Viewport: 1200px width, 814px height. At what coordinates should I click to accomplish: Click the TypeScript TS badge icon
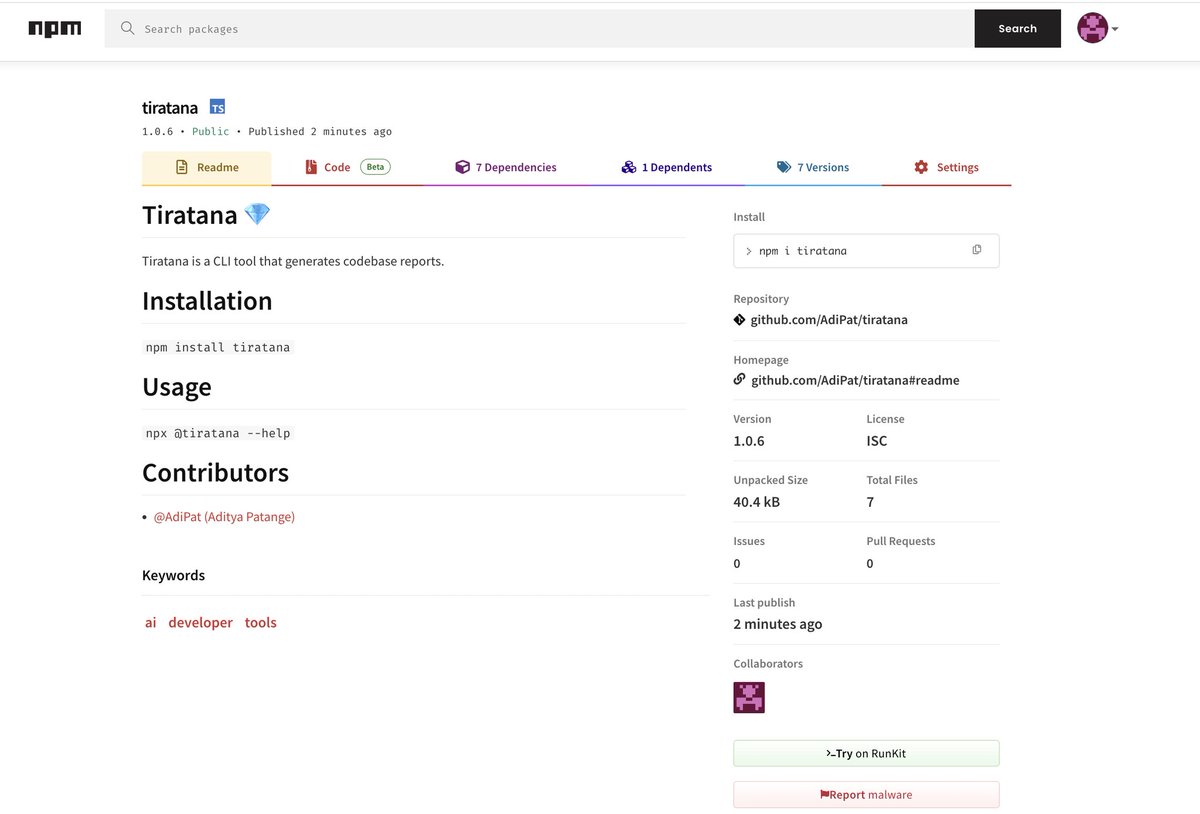click(x=217, y=107)
